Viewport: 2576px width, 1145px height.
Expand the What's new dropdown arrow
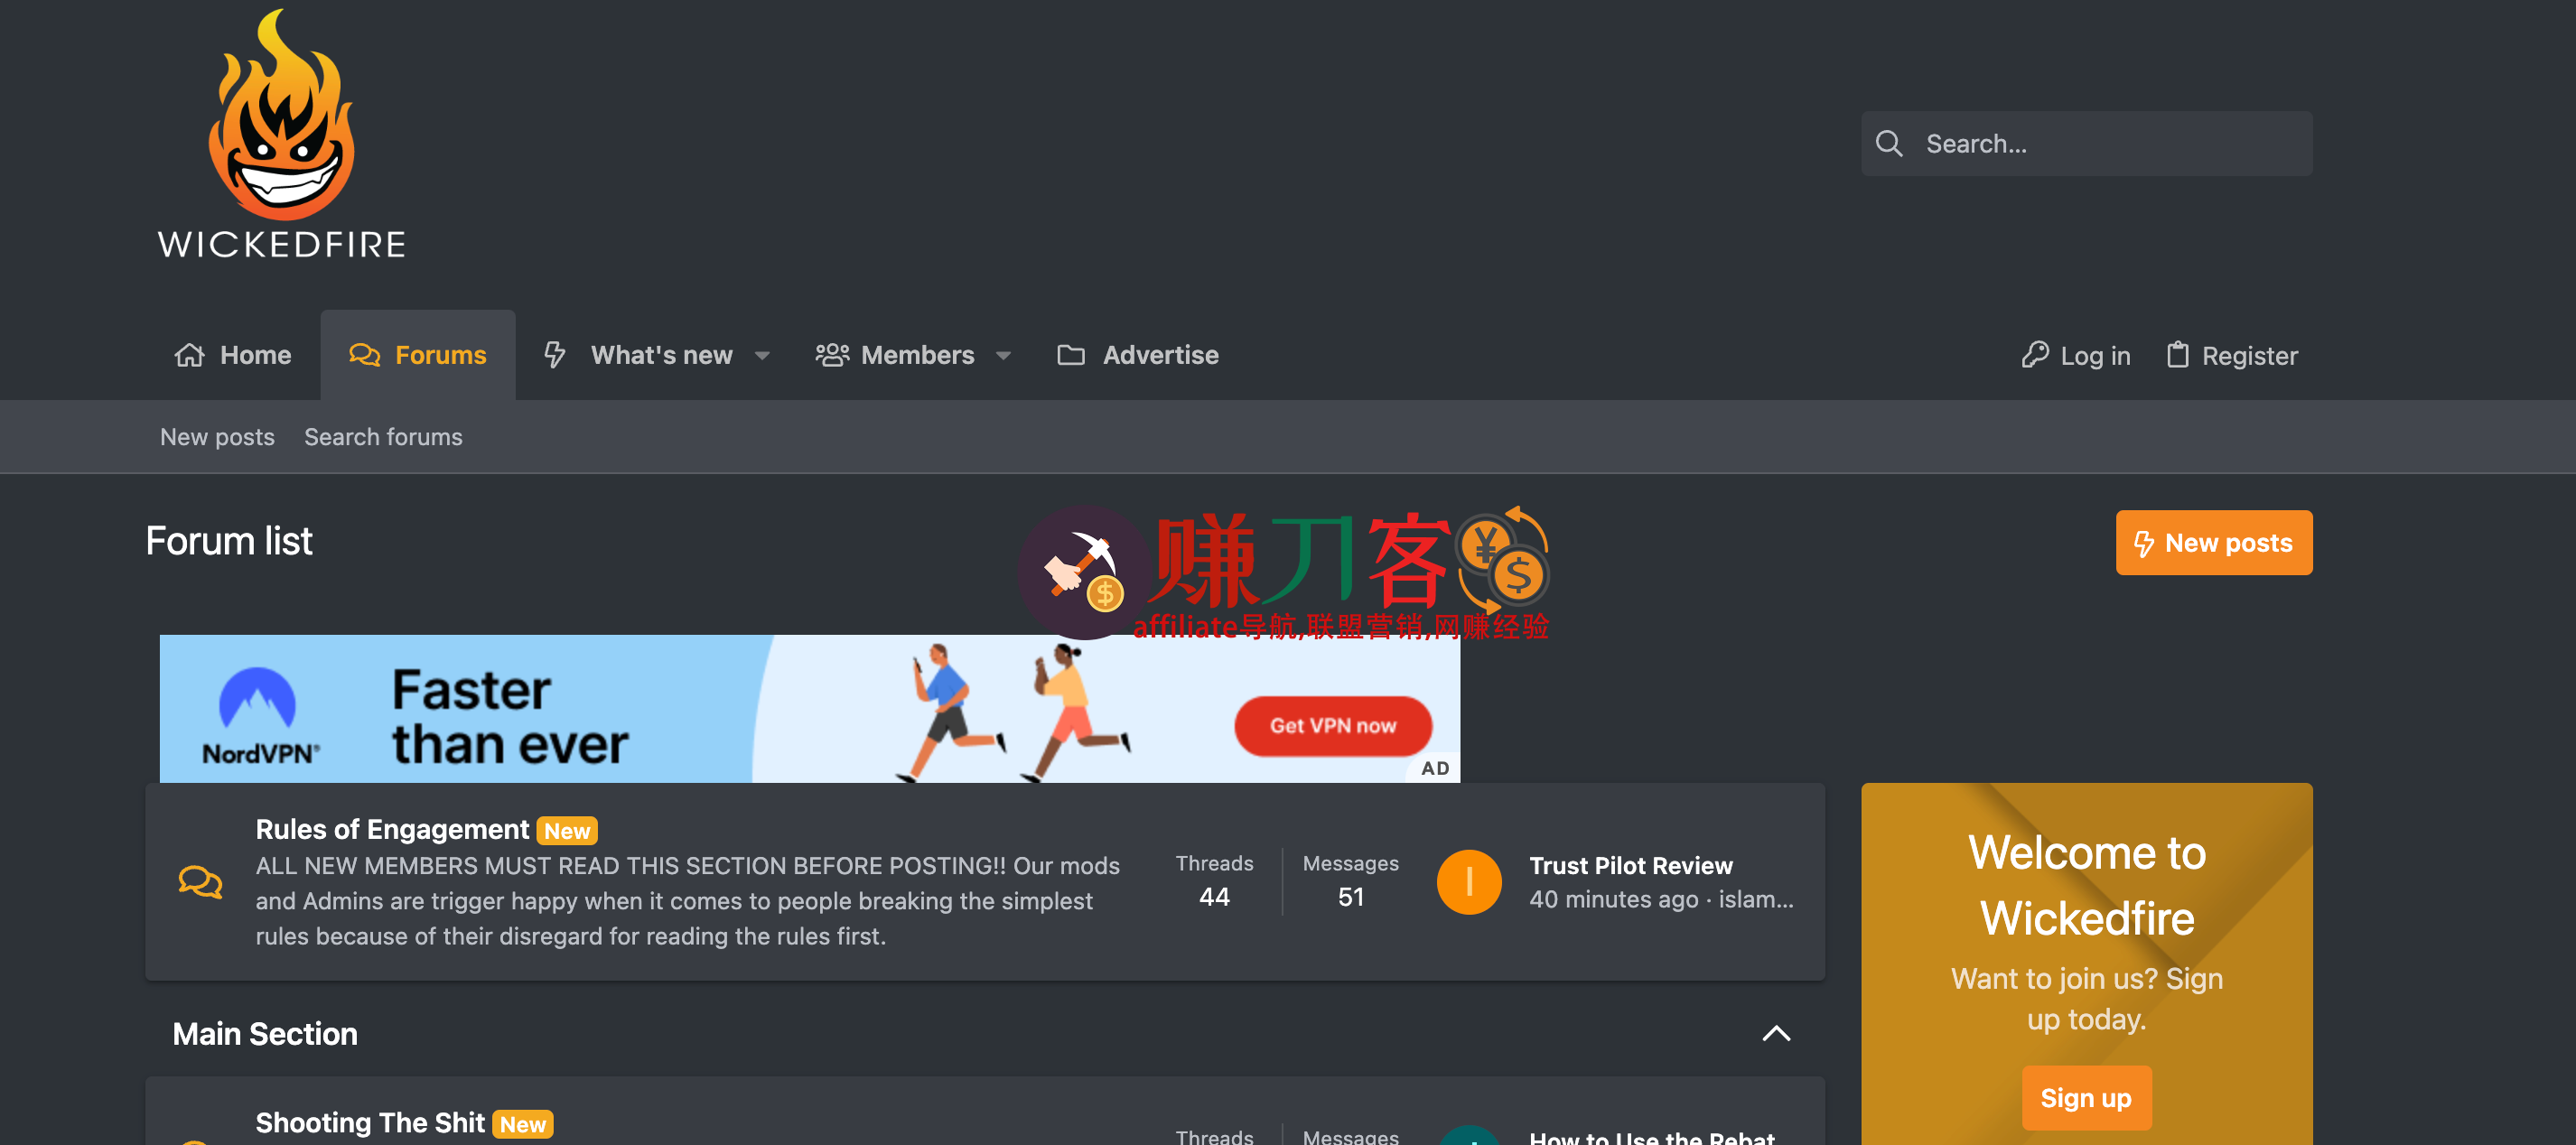[762, 356]
